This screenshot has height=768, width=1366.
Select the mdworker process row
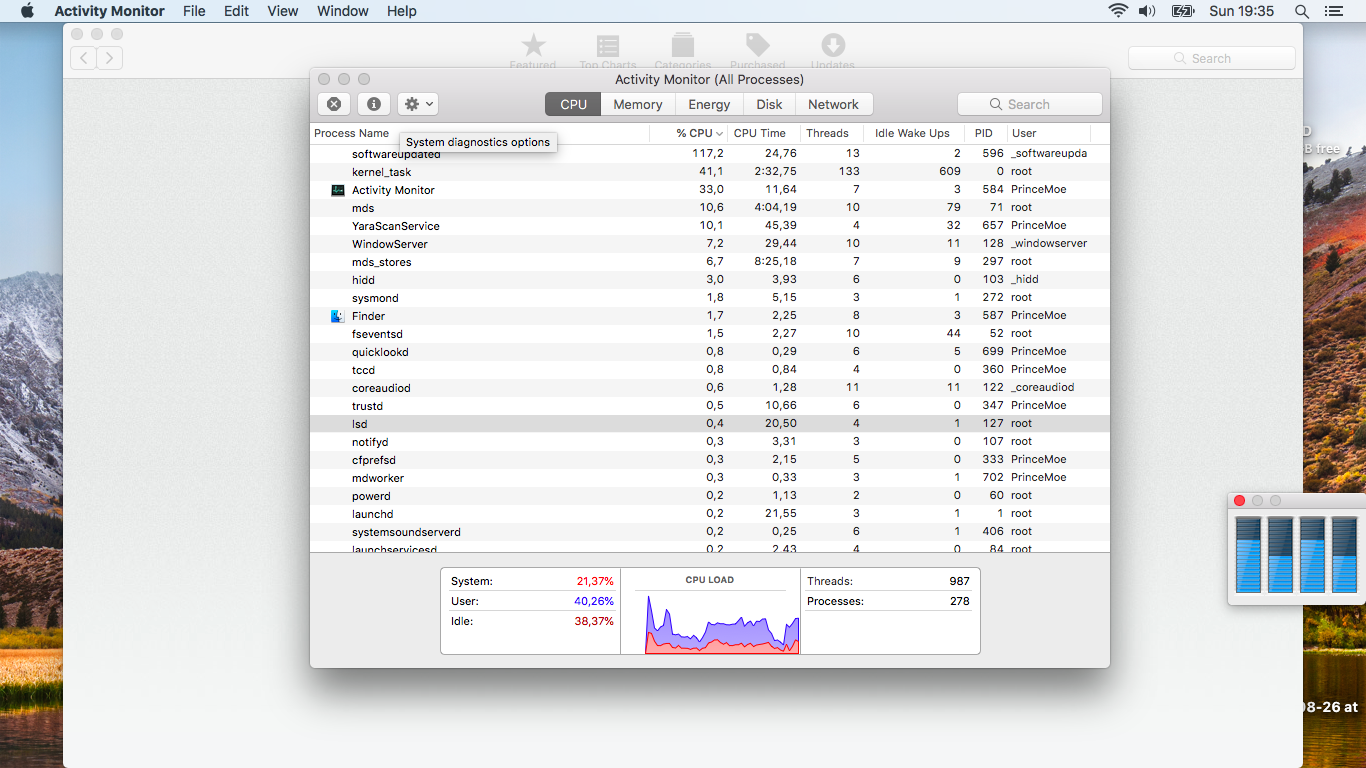[x=710, y=478]
